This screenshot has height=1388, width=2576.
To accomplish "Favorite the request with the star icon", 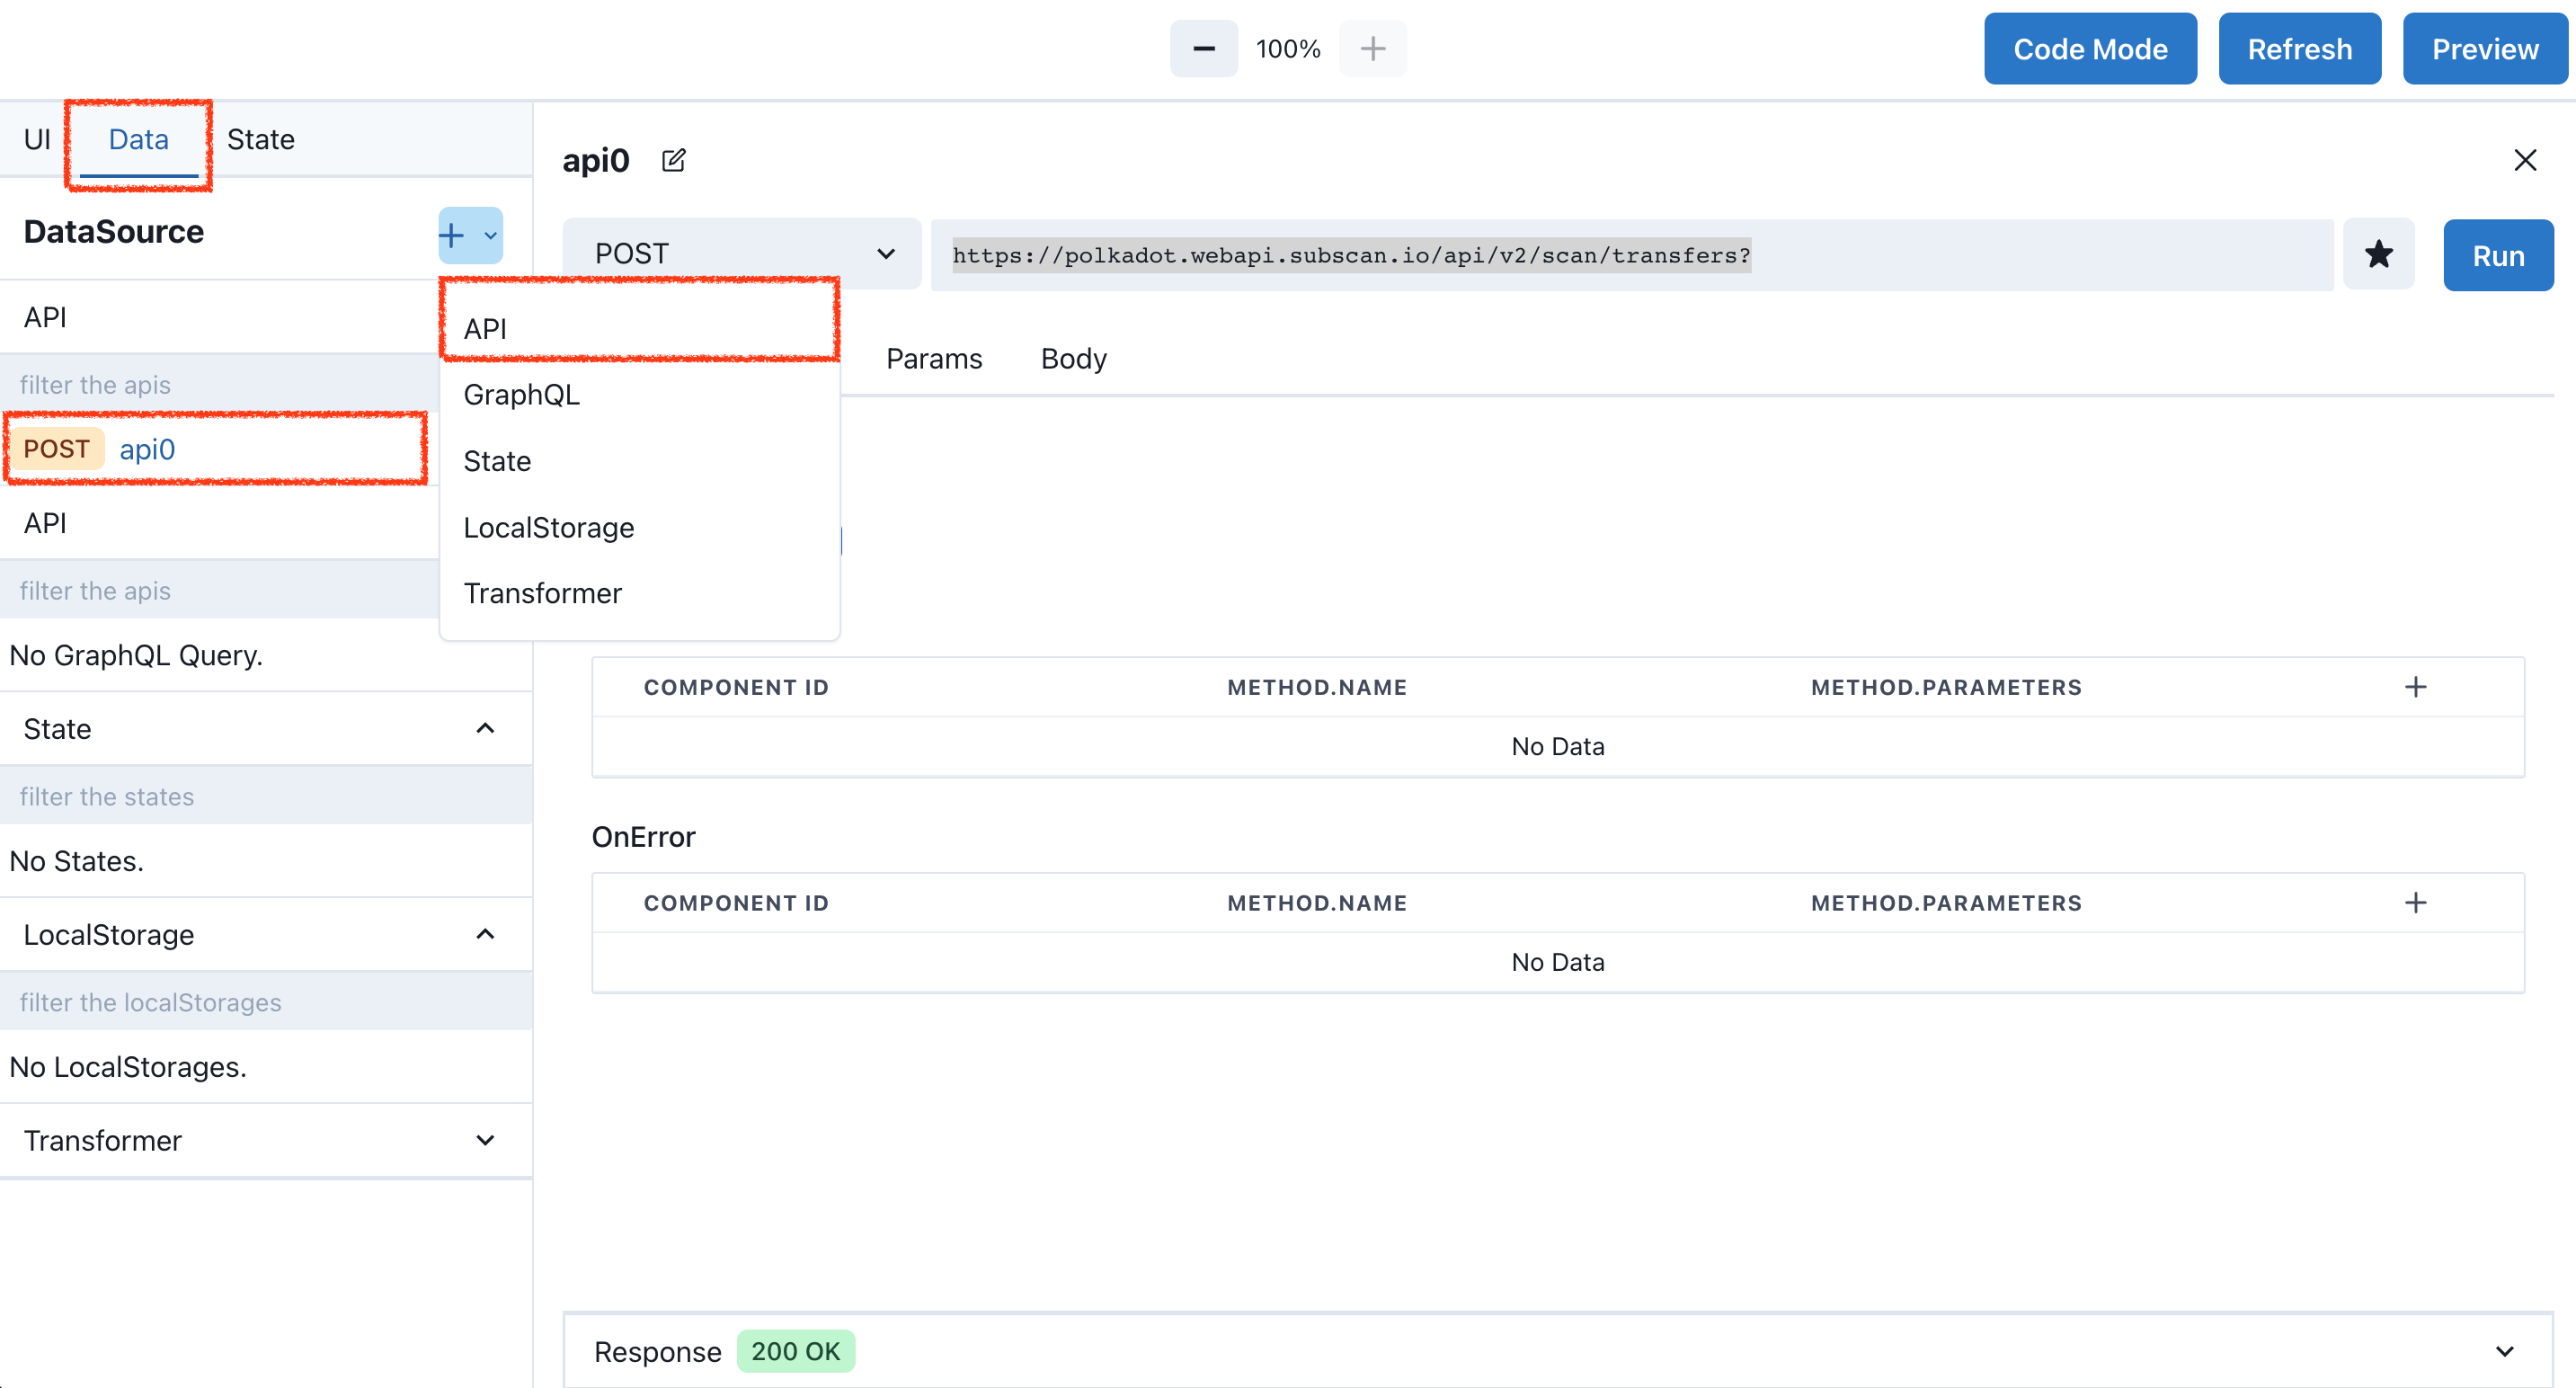I will [x=2378, y=255].
